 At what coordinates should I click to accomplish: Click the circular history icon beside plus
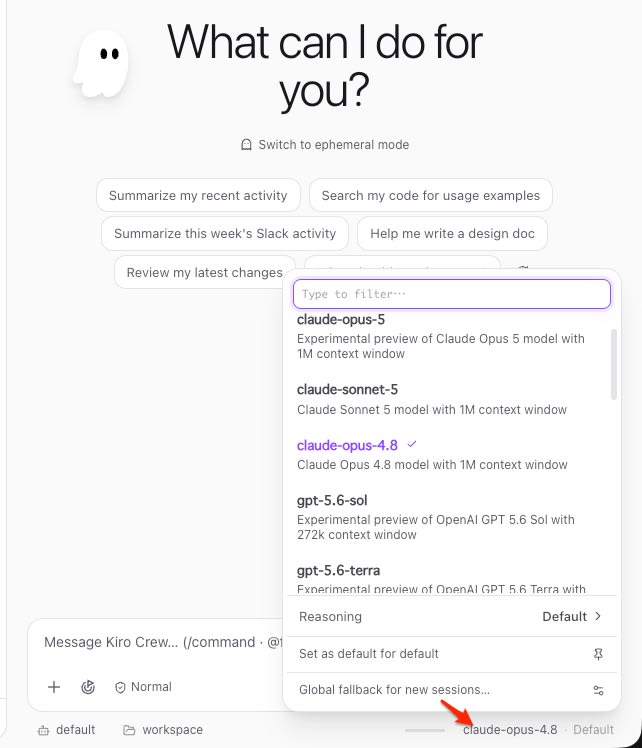pyautogui.click(x=88, y=687)
